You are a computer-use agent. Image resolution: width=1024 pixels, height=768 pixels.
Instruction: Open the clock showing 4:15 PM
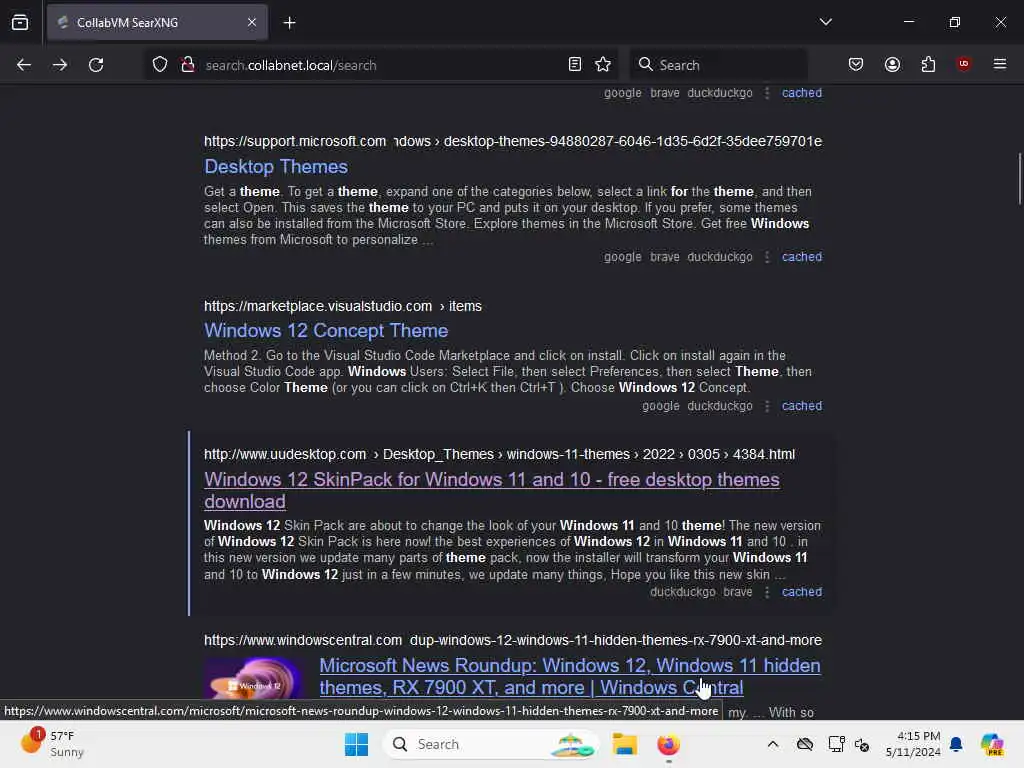coord(912,744)
